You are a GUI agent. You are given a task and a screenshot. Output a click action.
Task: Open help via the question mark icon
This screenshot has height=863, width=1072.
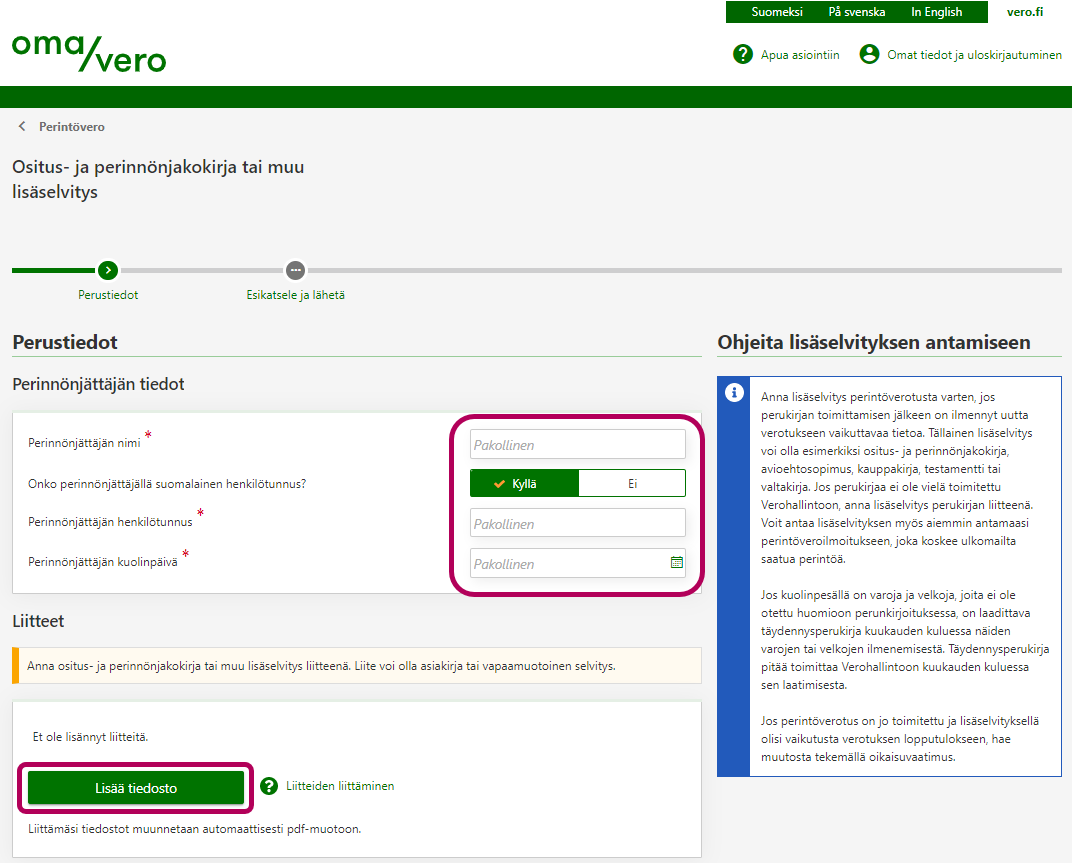[x=742, y=54]
